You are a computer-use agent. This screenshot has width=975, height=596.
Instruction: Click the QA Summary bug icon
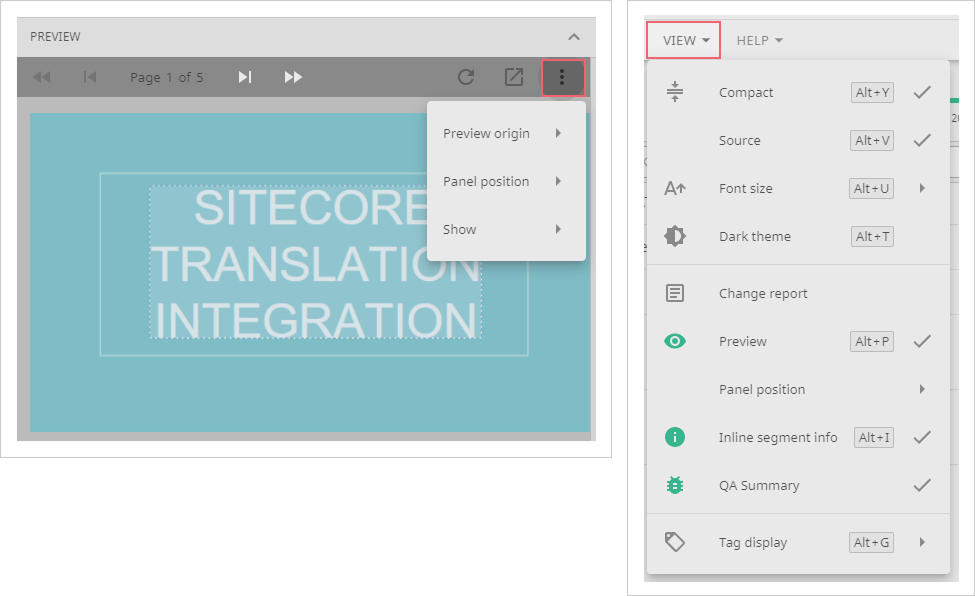click(x=675, y=485)
